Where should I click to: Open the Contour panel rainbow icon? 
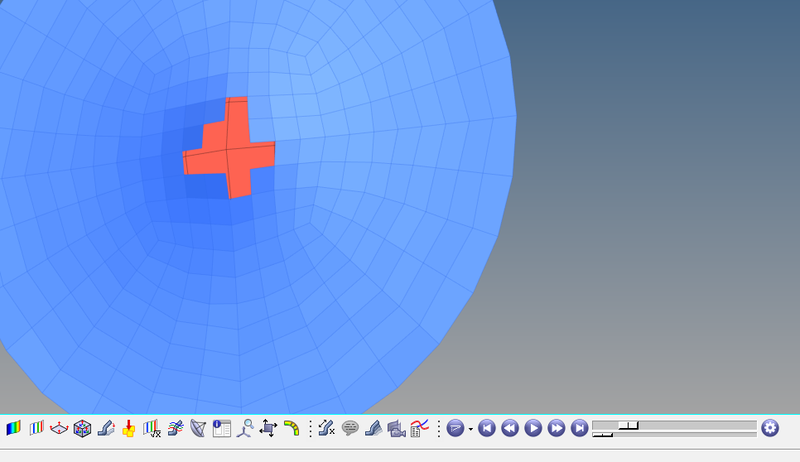13,428
